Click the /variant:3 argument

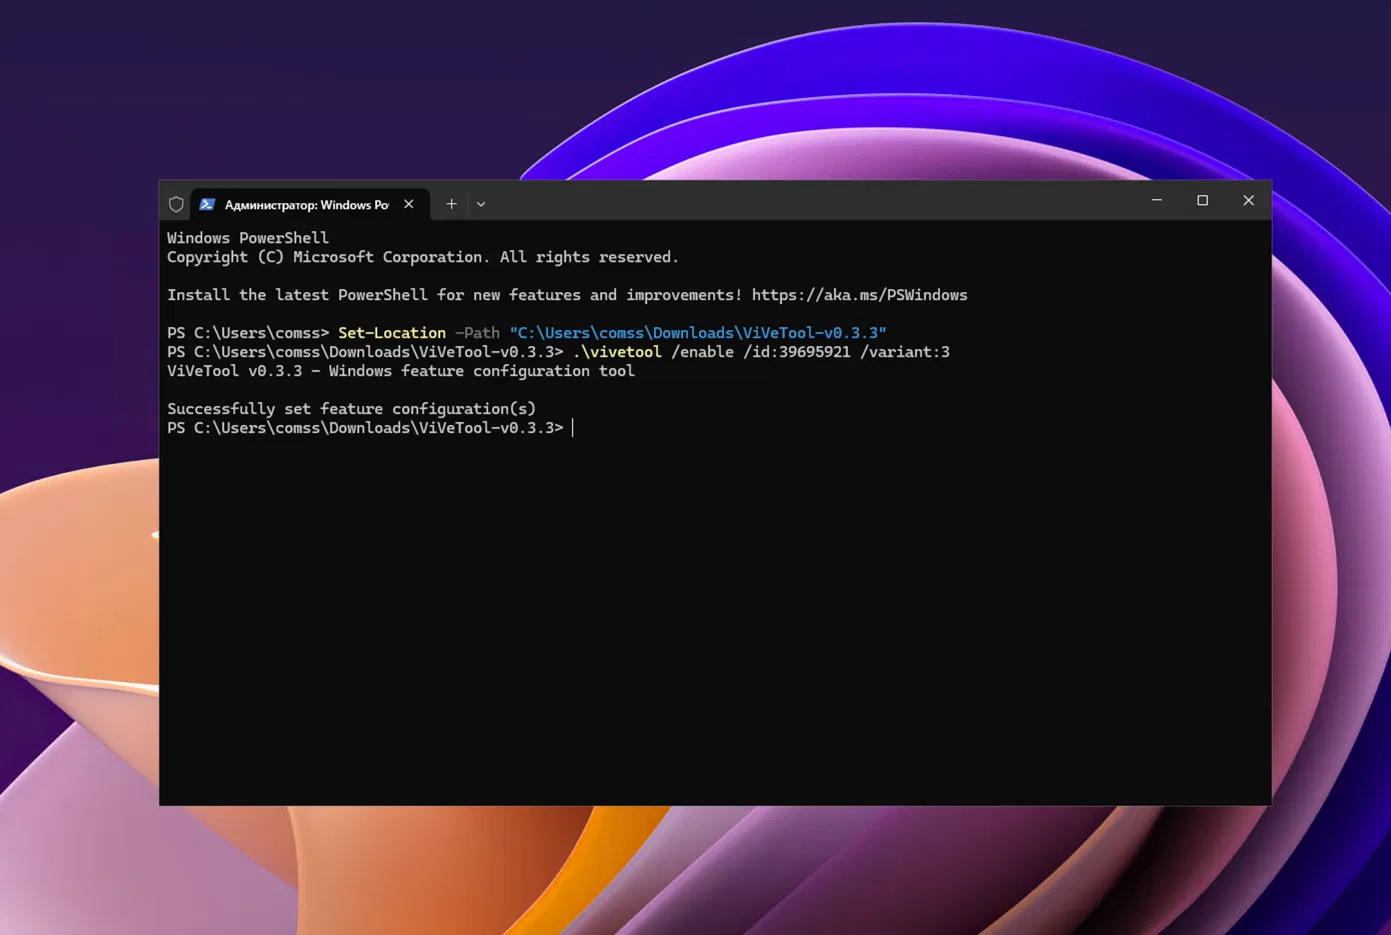(x=905, y=352)
